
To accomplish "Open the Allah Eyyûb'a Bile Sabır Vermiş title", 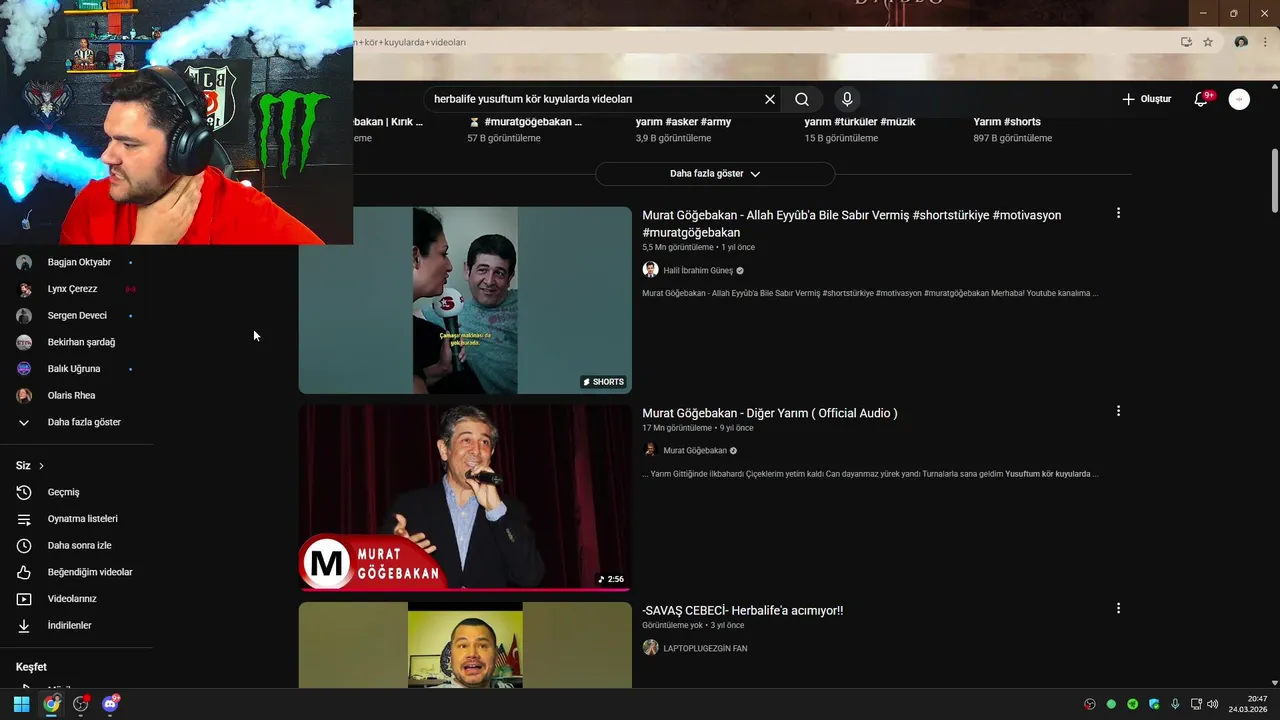I will tap(852, 224).
